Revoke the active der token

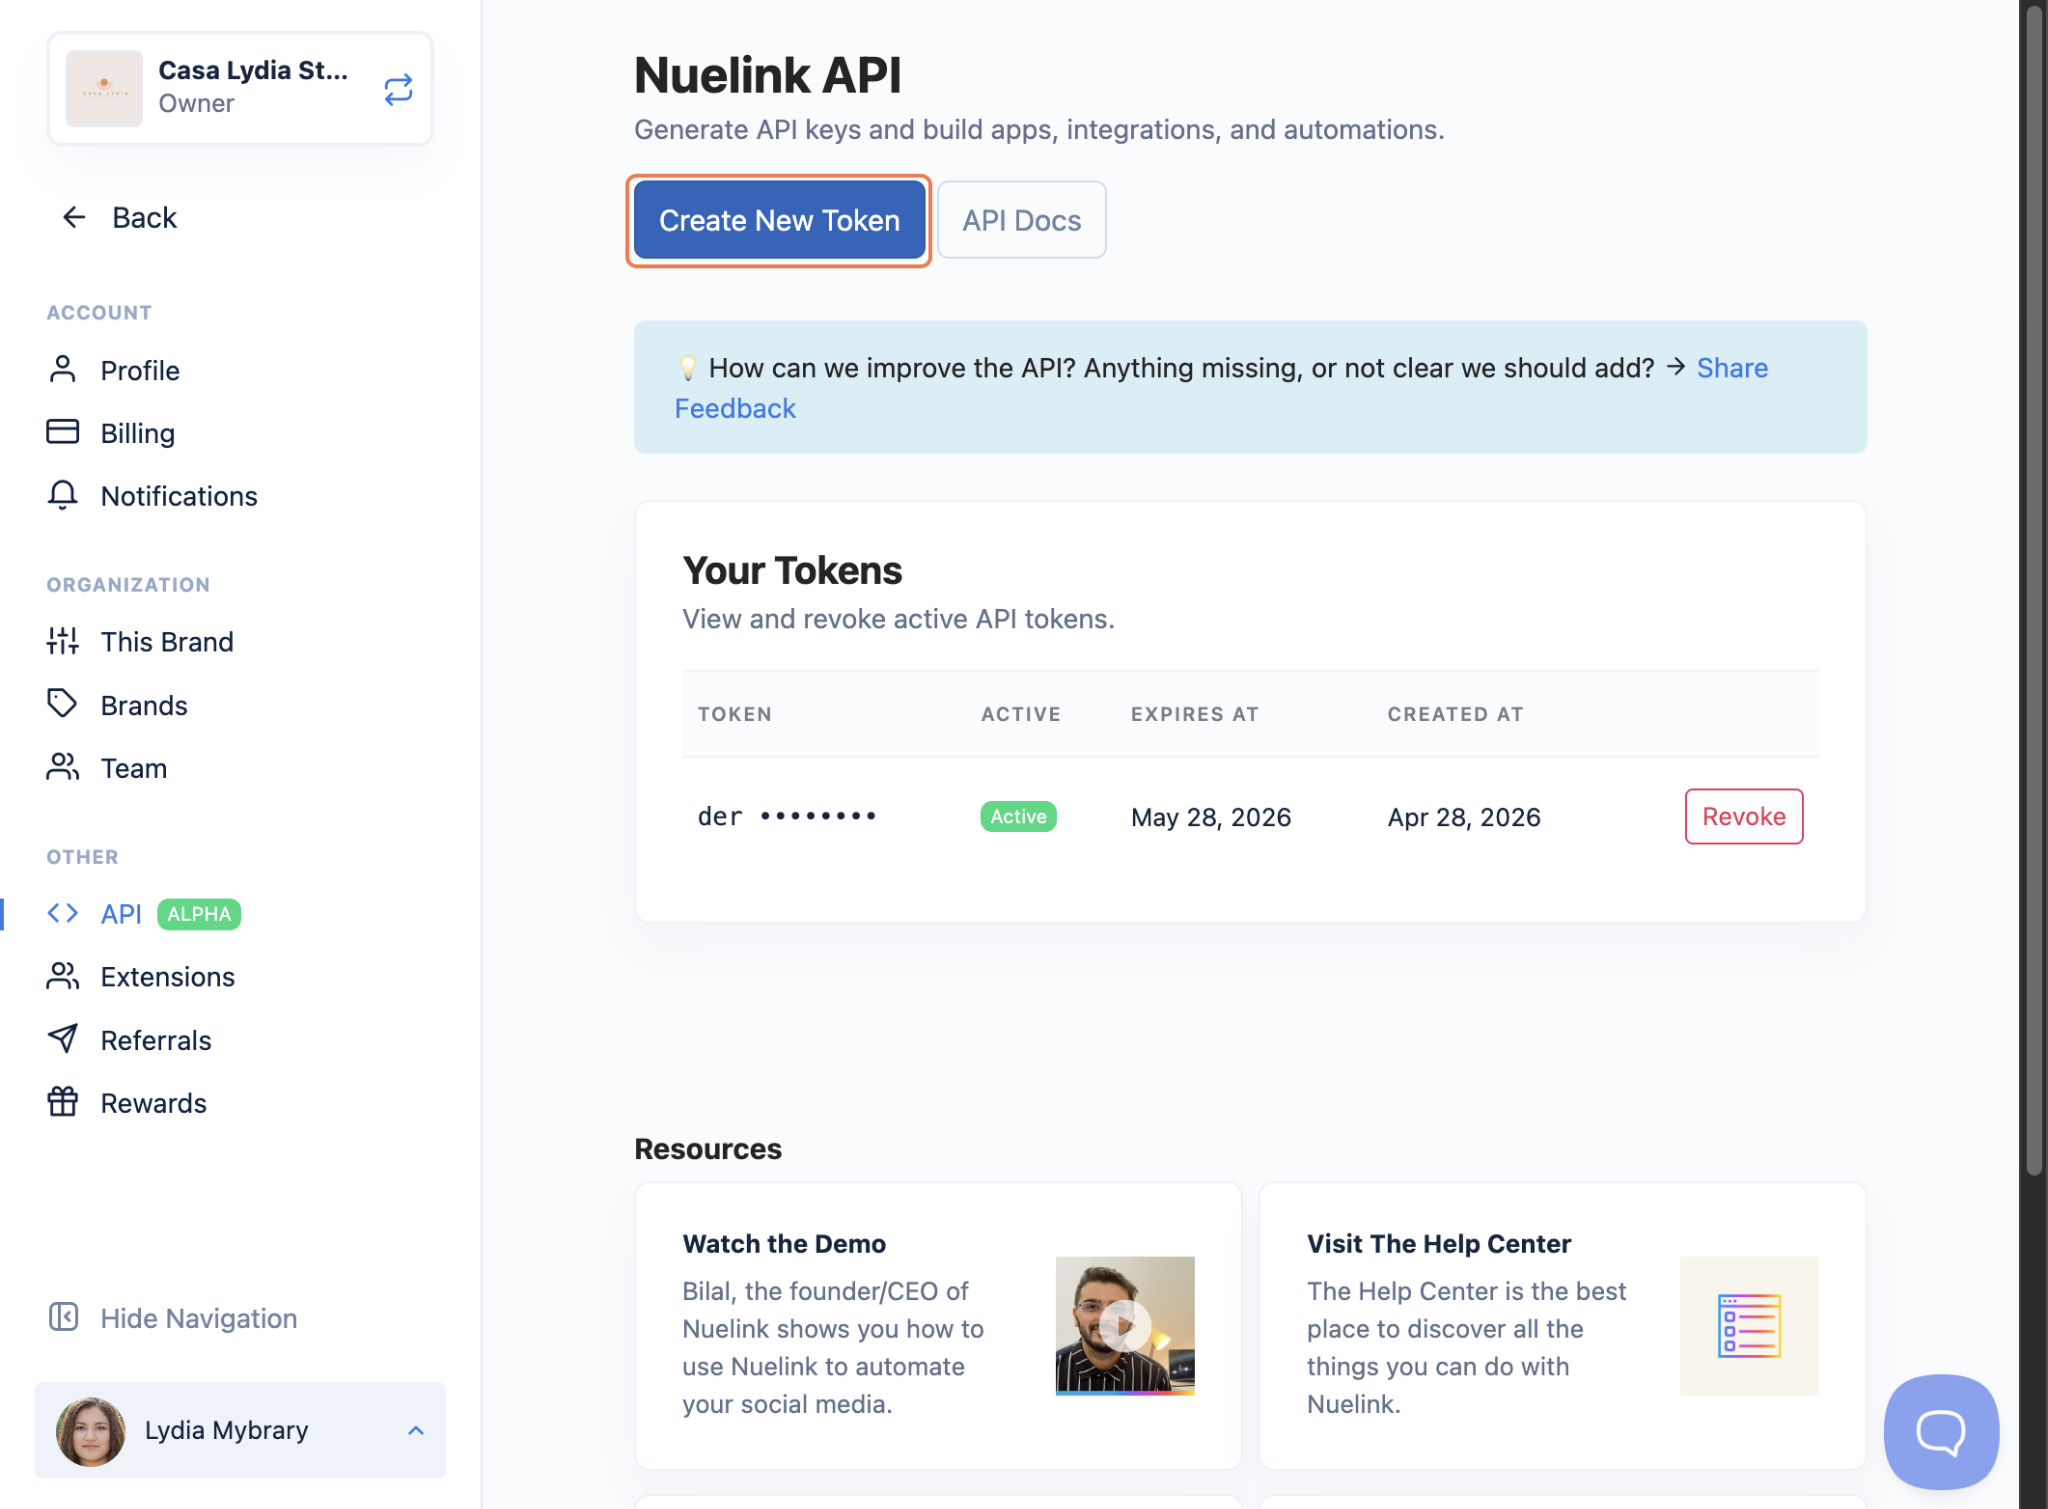click(x=1743, y=816)
